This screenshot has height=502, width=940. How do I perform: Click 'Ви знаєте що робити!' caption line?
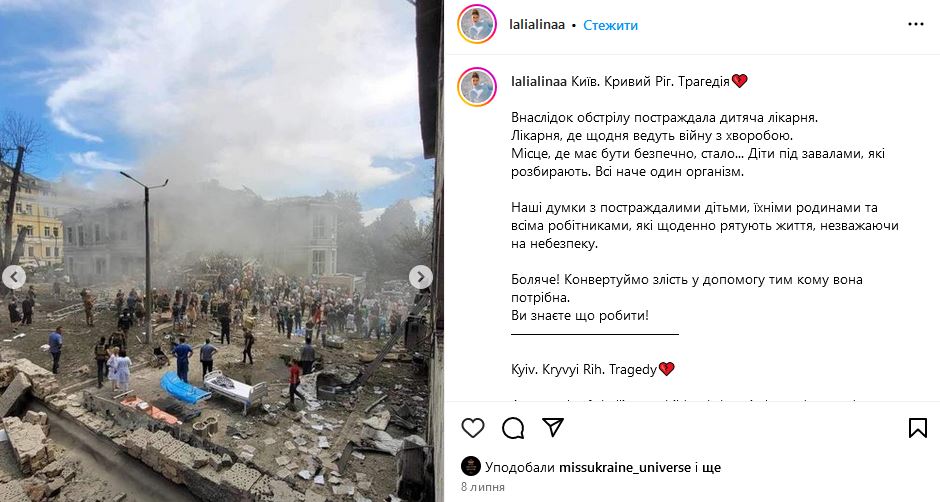pos(580,315)
